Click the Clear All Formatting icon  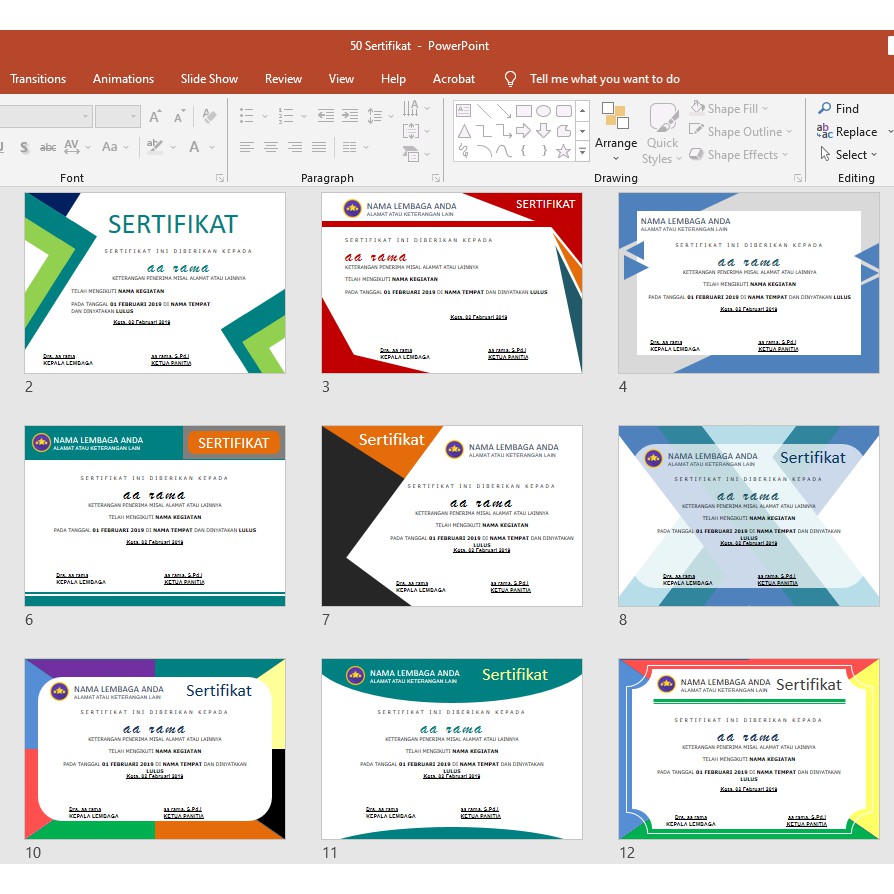tap(209, 116)
